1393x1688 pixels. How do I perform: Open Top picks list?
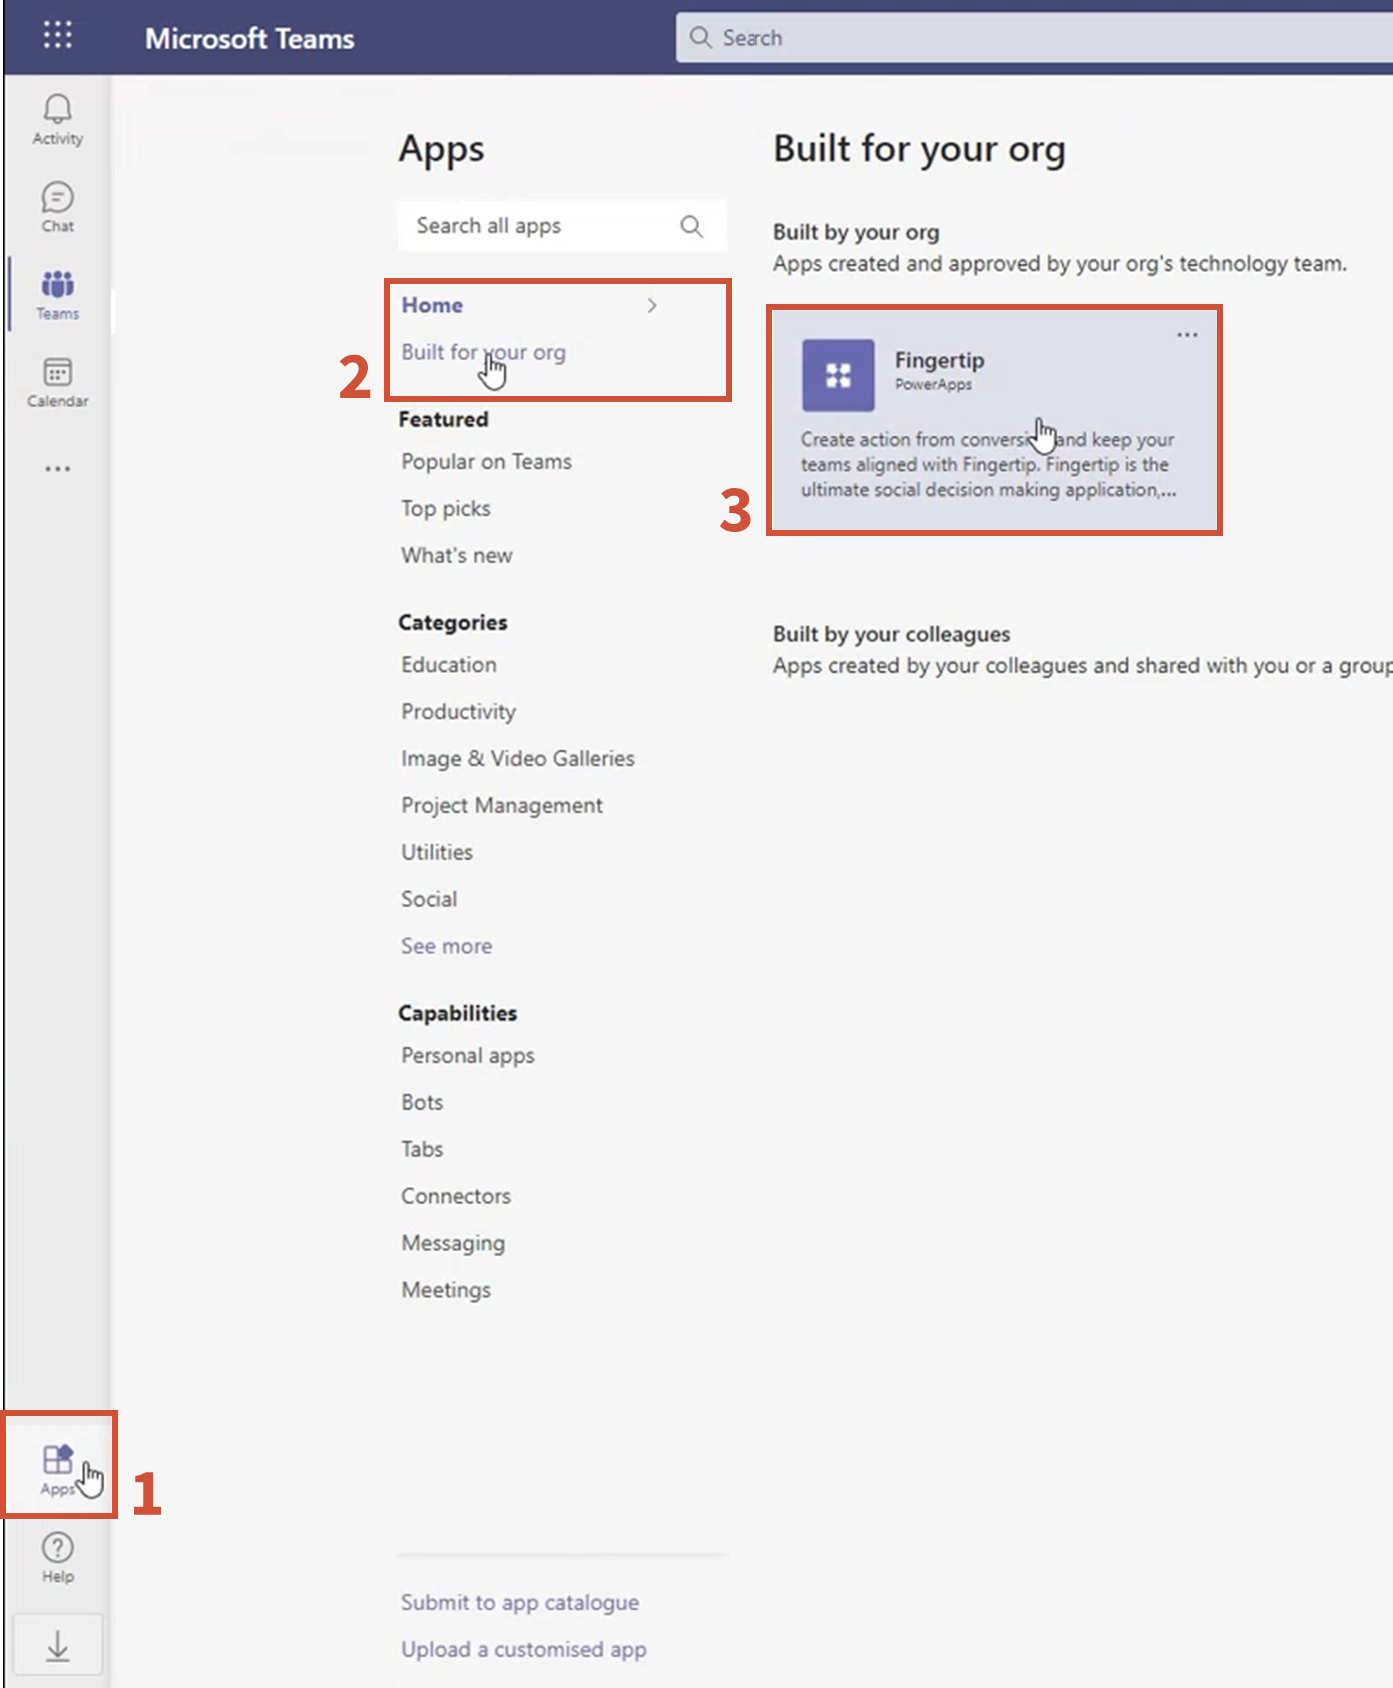point(446,509)
